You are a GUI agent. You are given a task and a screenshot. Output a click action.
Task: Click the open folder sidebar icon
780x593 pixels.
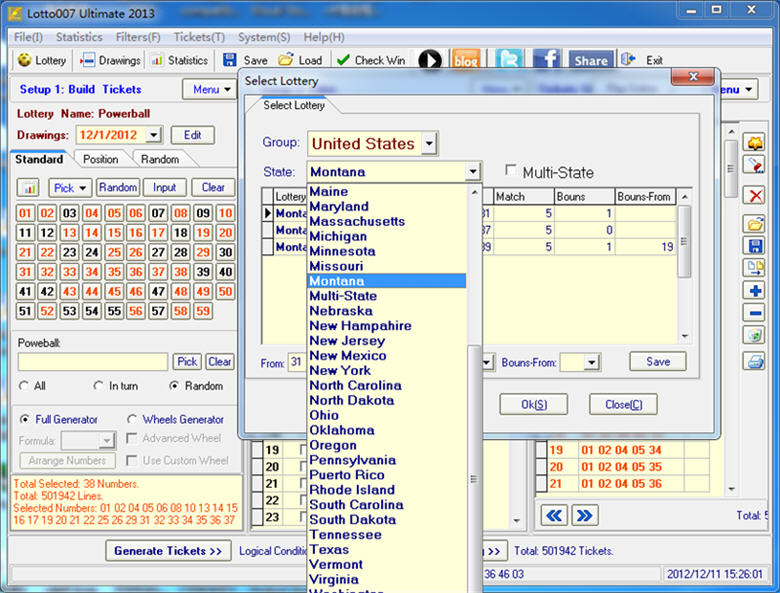click(x=755, y=224)
